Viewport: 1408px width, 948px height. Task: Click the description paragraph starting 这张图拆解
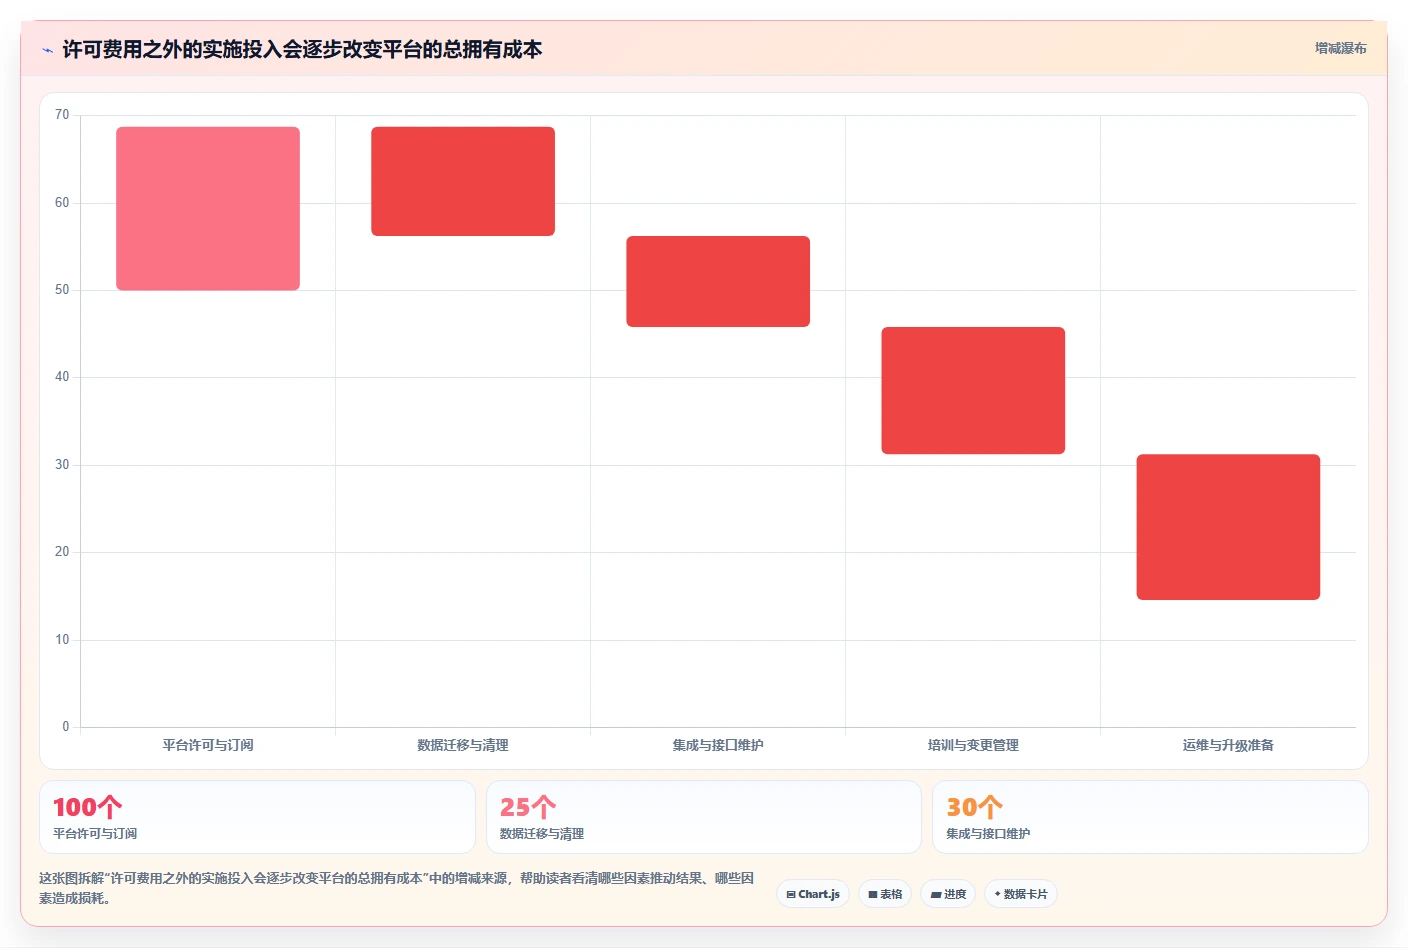coord(397,888)
